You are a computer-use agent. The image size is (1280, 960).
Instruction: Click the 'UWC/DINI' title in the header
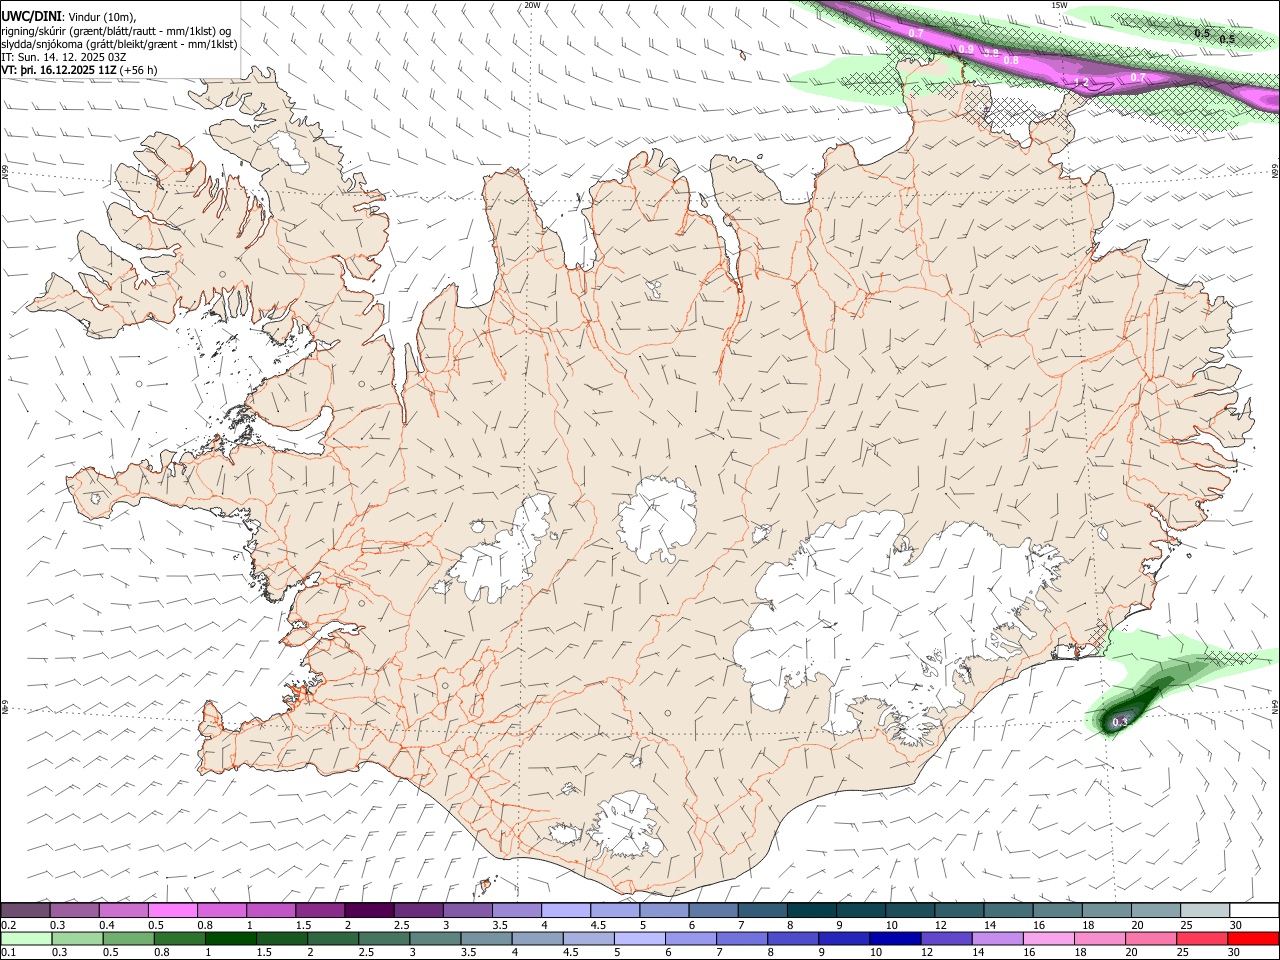(30, 16)
